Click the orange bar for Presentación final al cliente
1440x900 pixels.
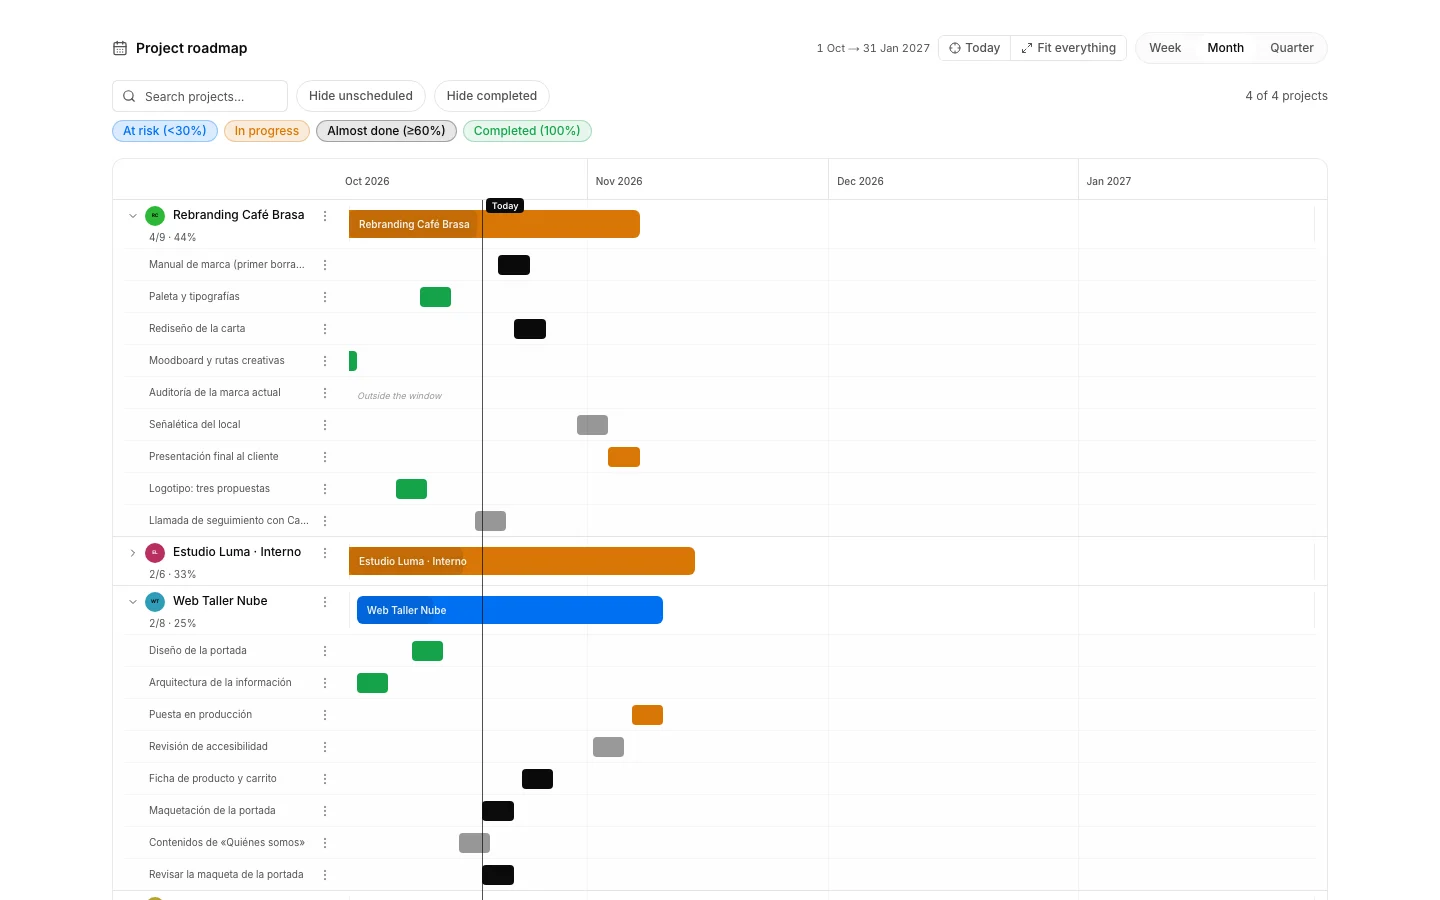click(624, 457)
